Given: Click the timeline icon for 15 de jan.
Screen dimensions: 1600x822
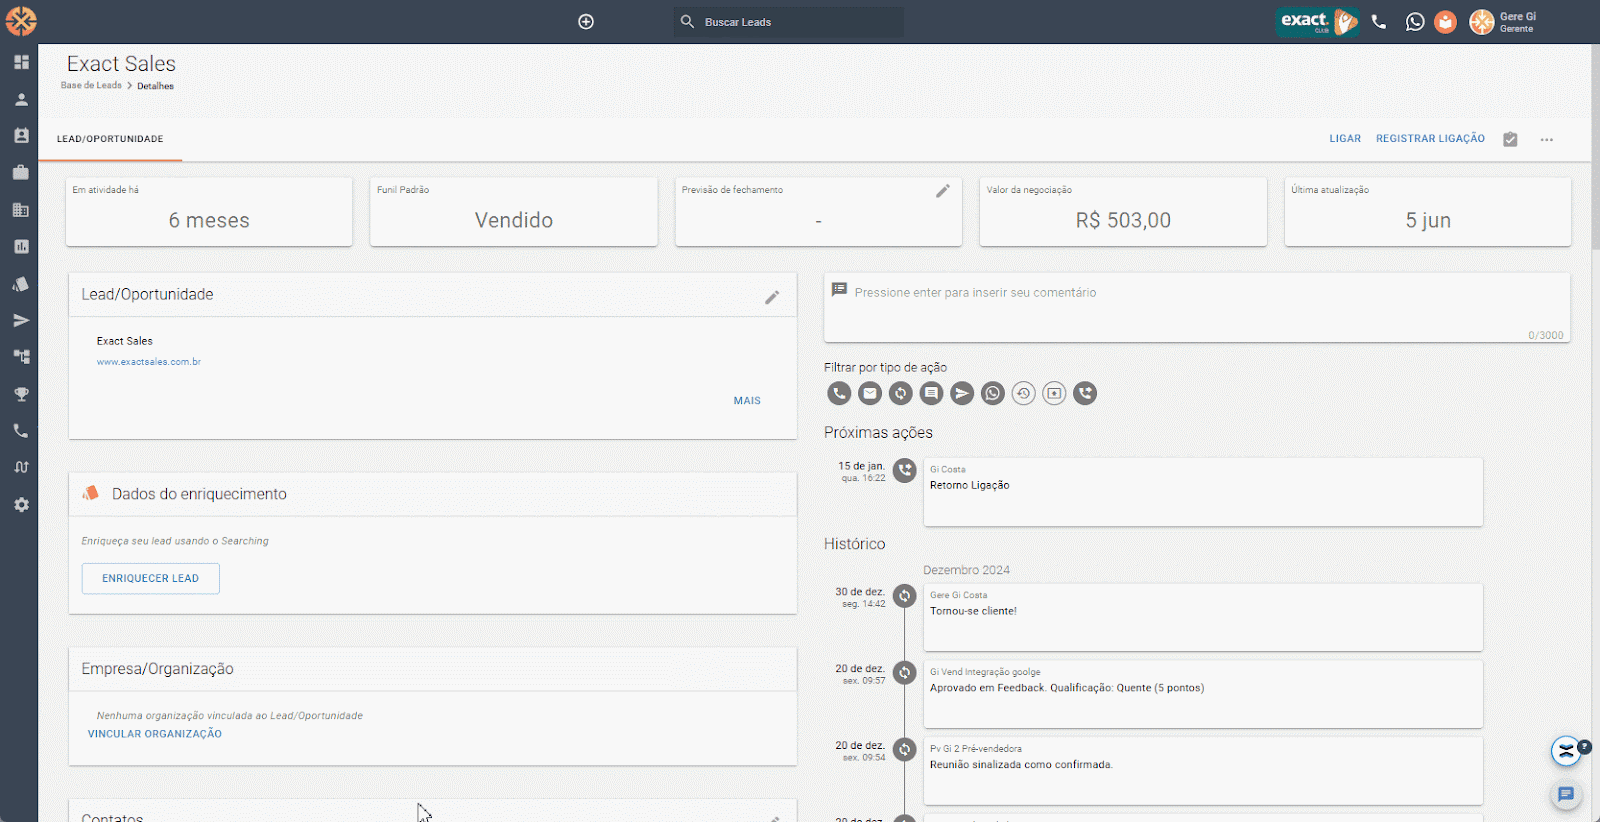Looking at the screenshot, I should (x=905, y=470).
